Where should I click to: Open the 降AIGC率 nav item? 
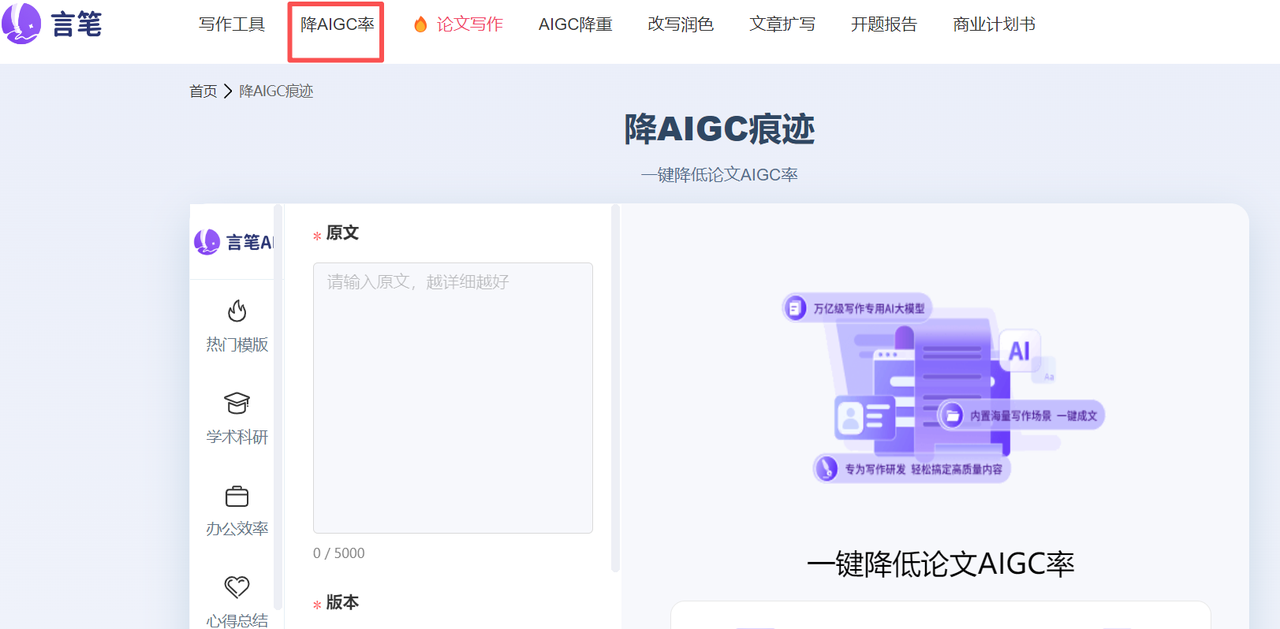click(337, 25)
